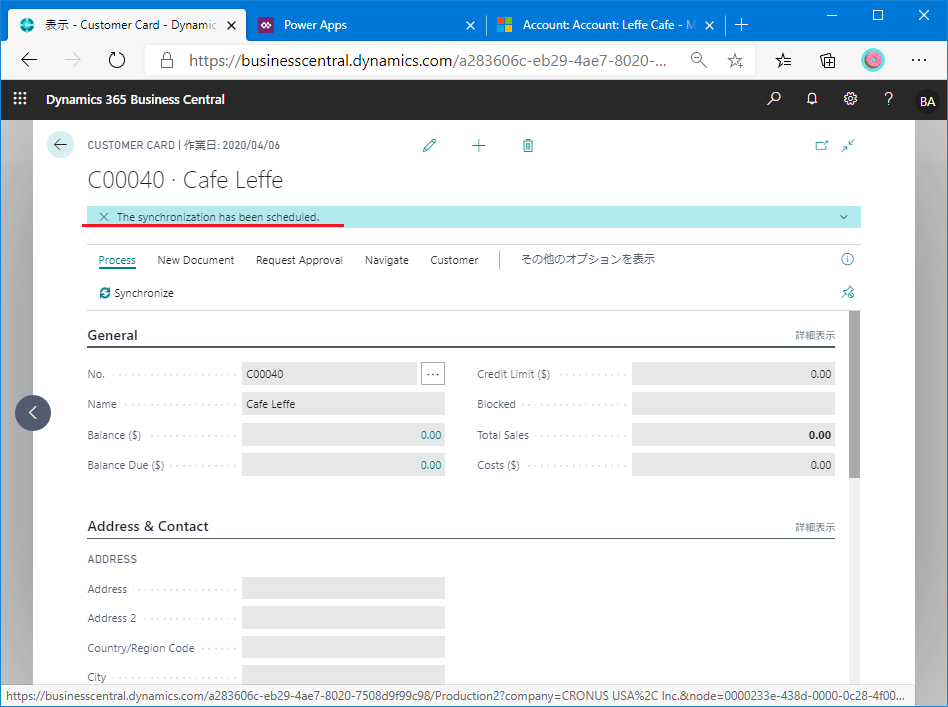Screen dimensions: 948x707
Task: Open a new browser tab
Action: pyautogui.click(x=741, y=25)
